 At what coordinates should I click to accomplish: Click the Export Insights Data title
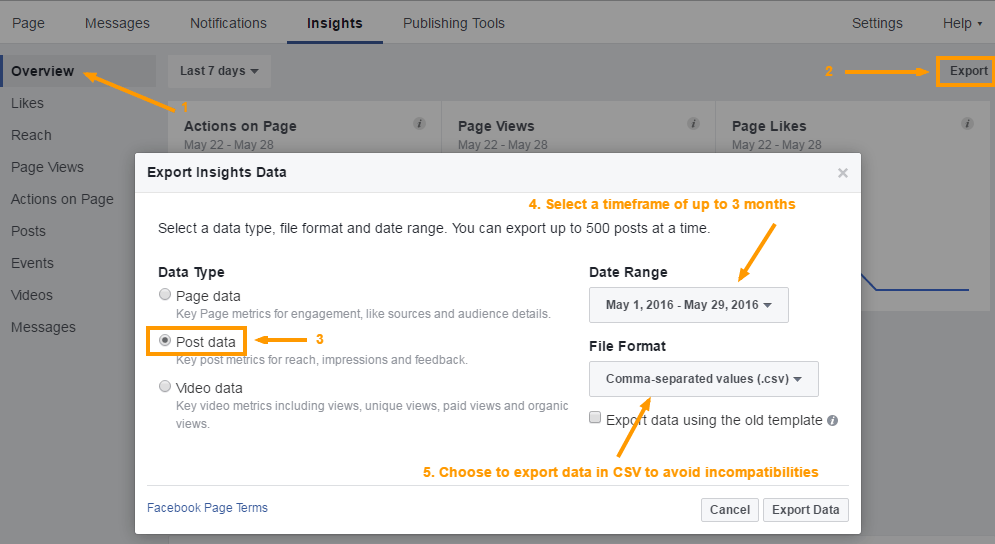click(x=216, y=172)
